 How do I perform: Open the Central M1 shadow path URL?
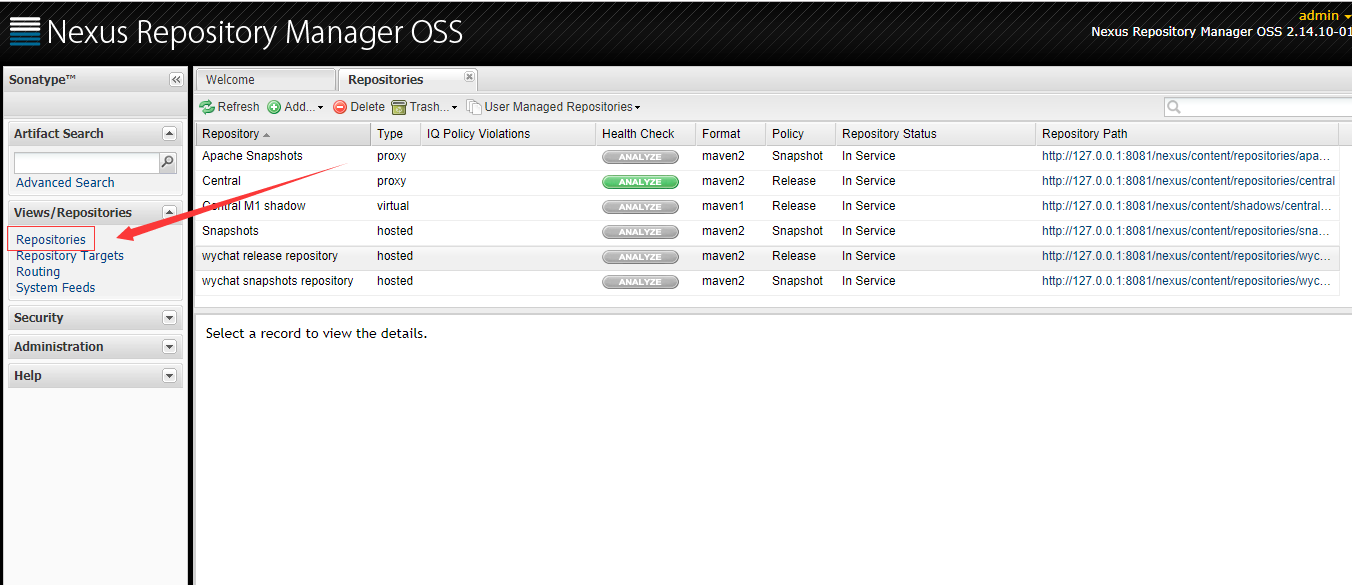(x=1187, y=206)
